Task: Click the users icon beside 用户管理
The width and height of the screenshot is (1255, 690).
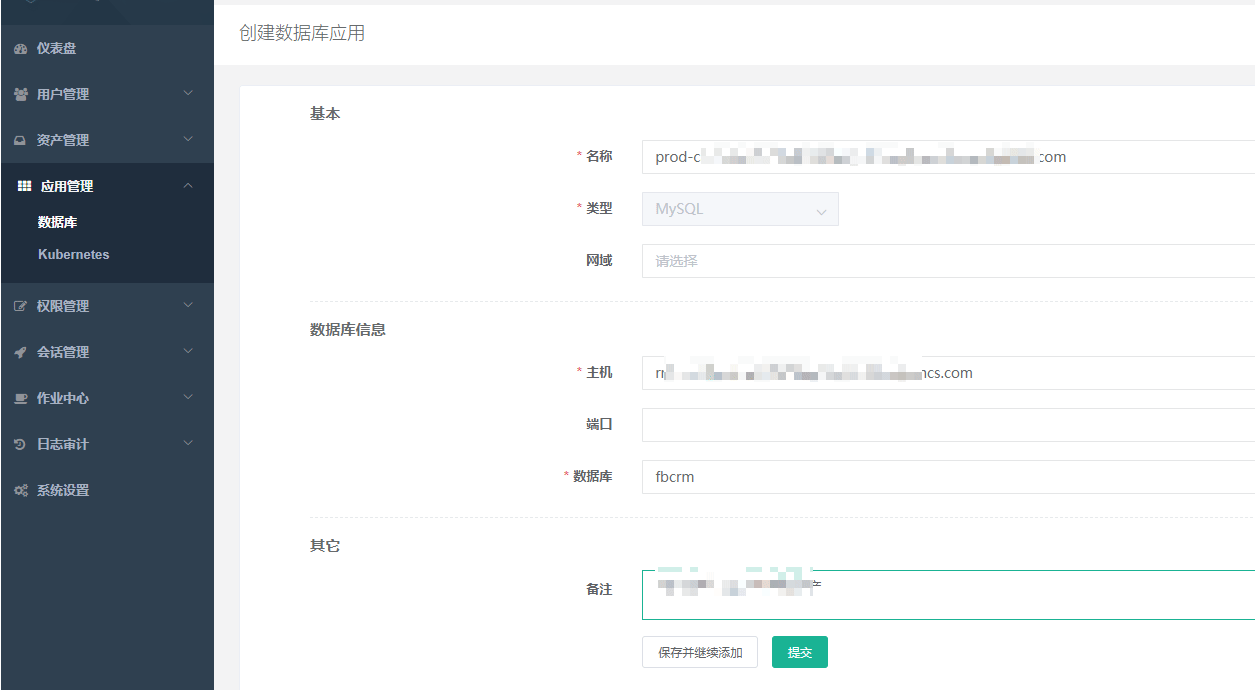Action: [20, 94]
